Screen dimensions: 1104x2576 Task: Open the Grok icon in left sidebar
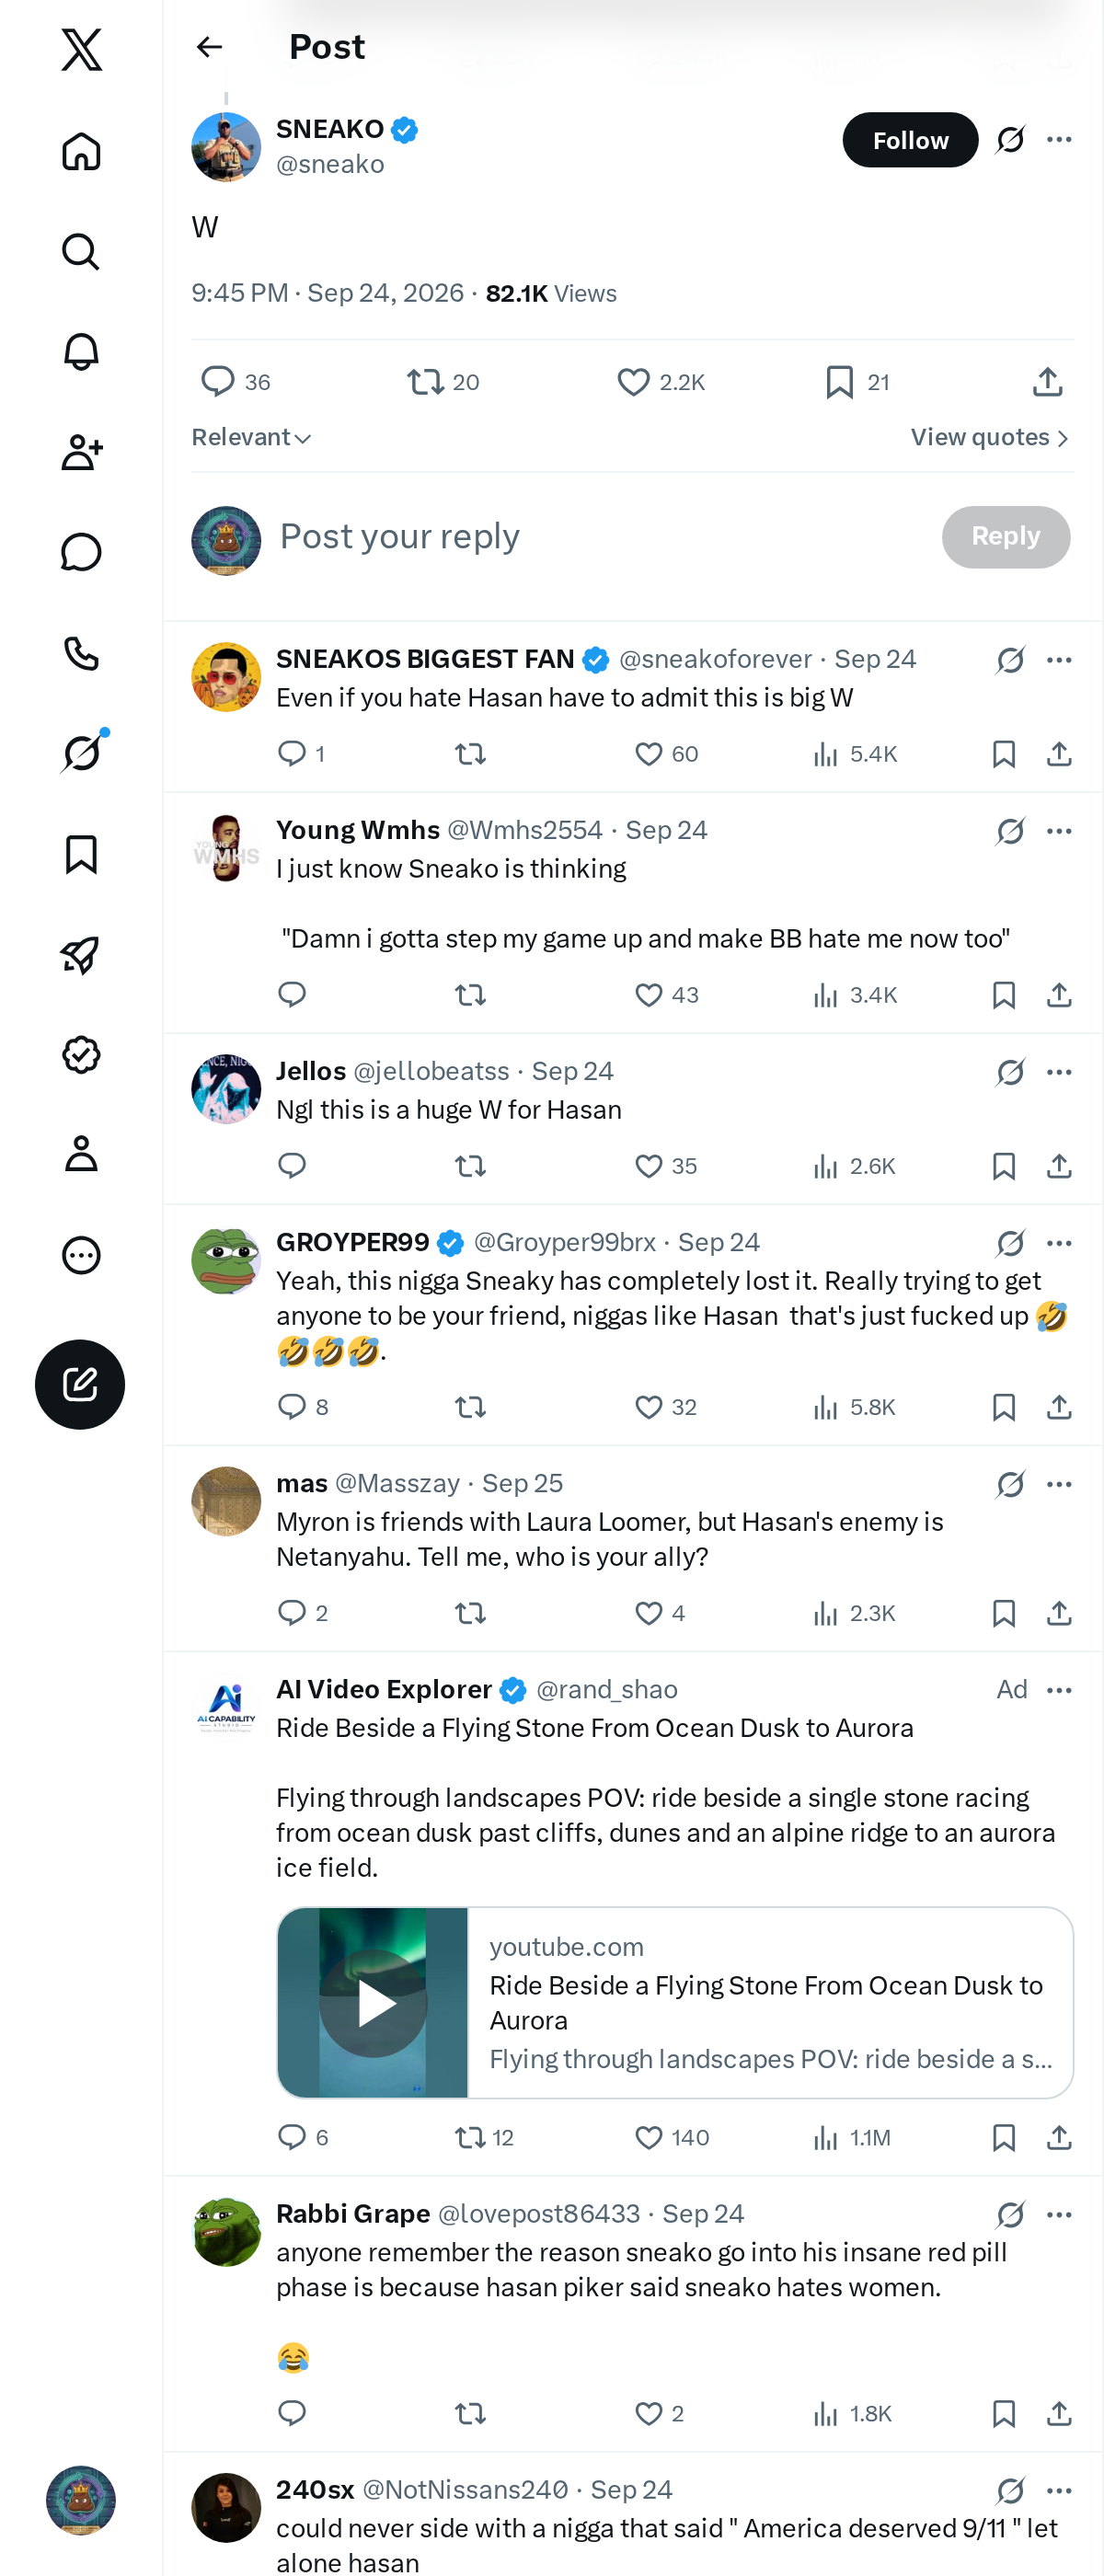[x=82, y=753]
